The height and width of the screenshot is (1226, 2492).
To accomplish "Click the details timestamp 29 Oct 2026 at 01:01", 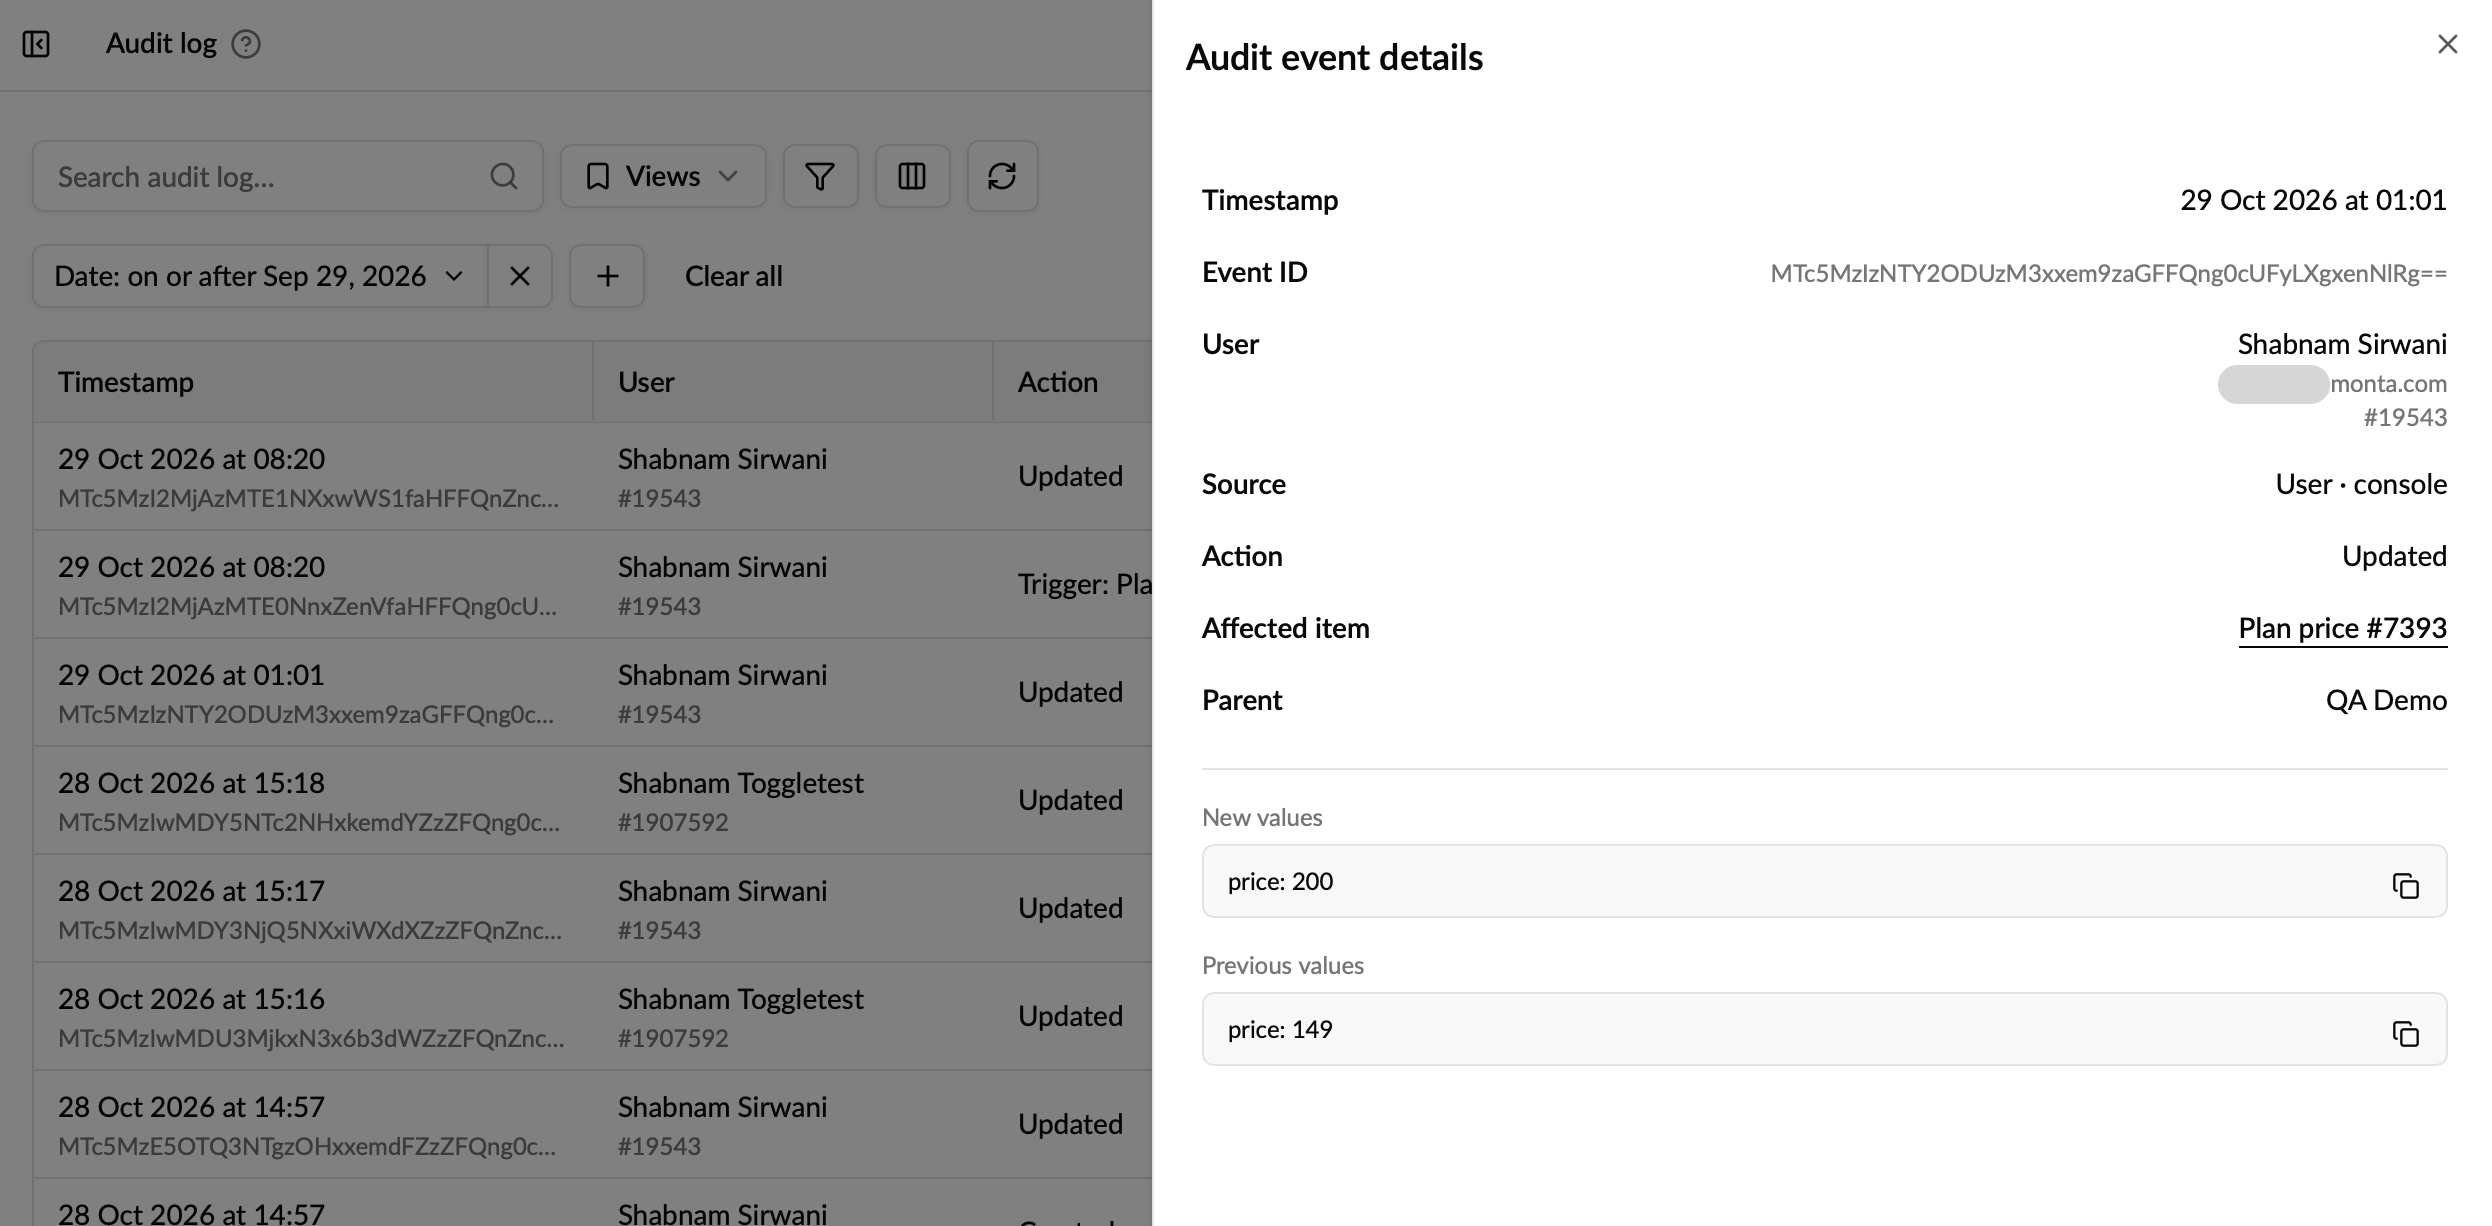I will click(2313, 200).
